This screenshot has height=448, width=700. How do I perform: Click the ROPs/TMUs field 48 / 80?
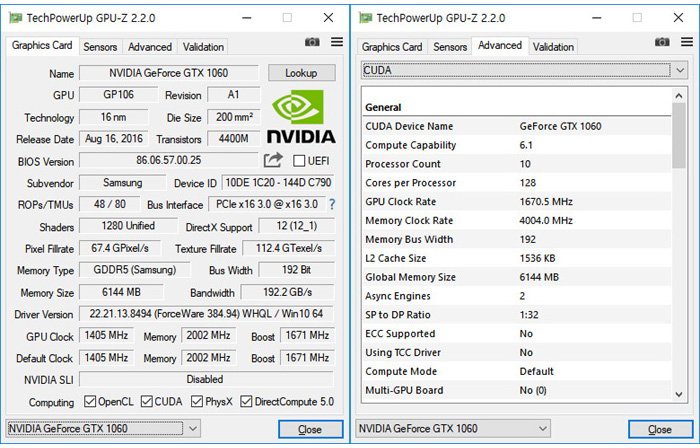(109, 204)
